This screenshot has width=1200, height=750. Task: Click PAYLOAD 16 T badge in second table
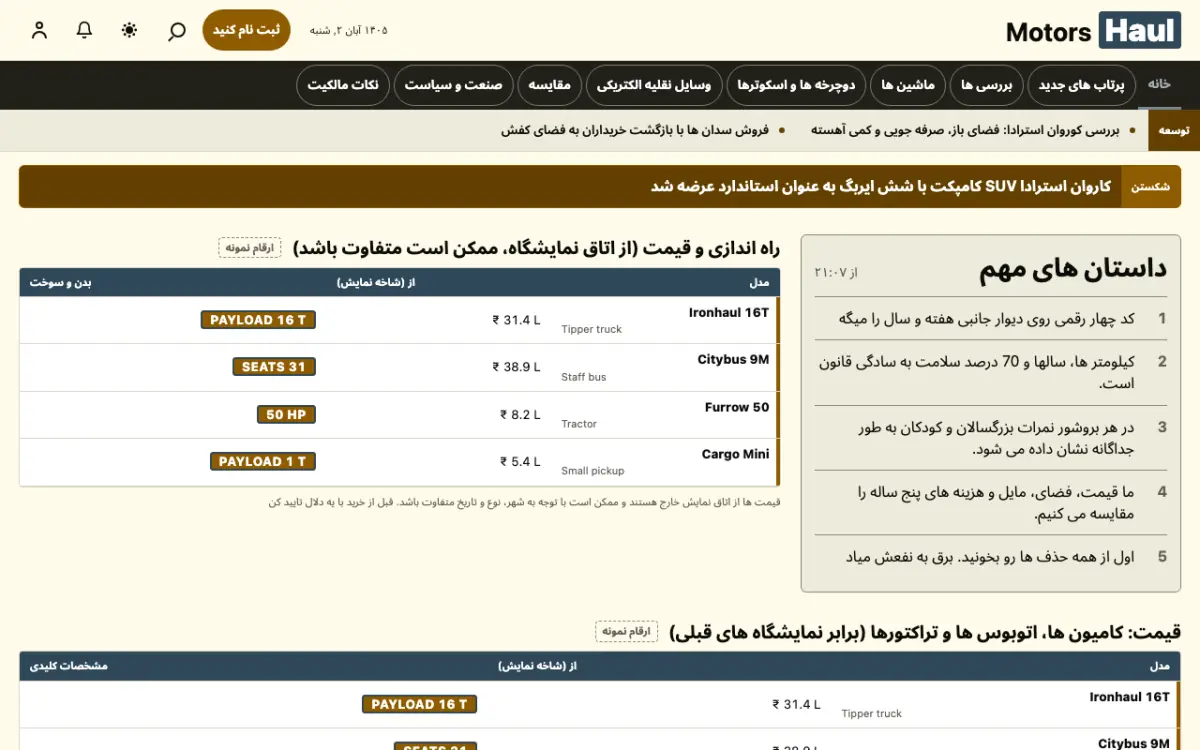[419, 704]
